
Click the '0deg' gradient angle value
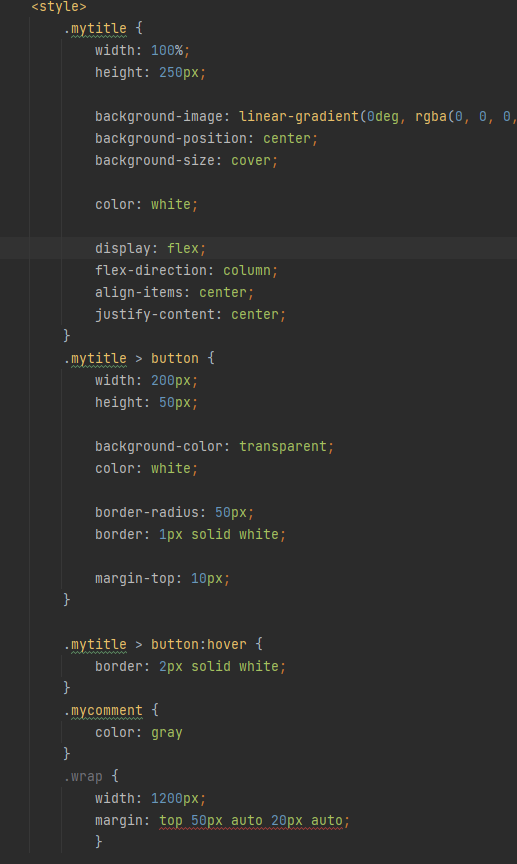[383, 117]
